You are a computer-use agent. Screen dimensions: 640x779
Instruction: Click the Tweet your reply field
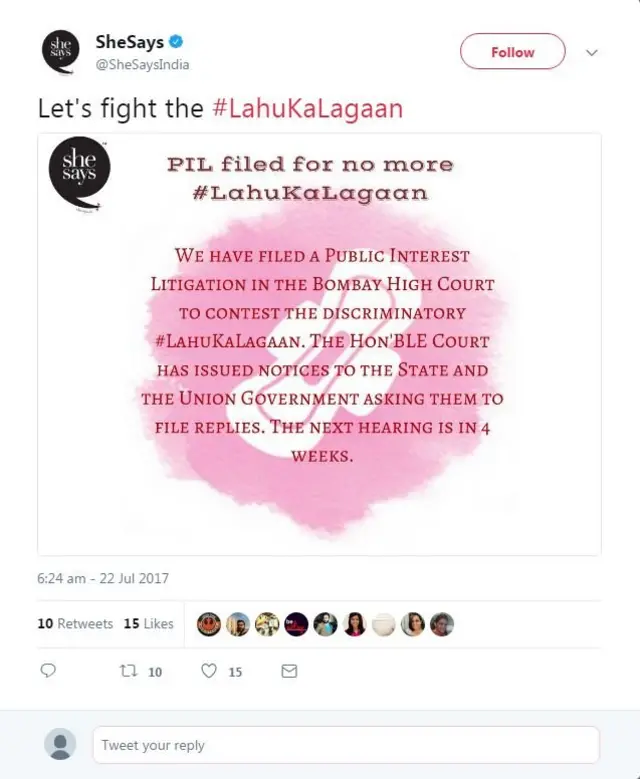[346, 745]
